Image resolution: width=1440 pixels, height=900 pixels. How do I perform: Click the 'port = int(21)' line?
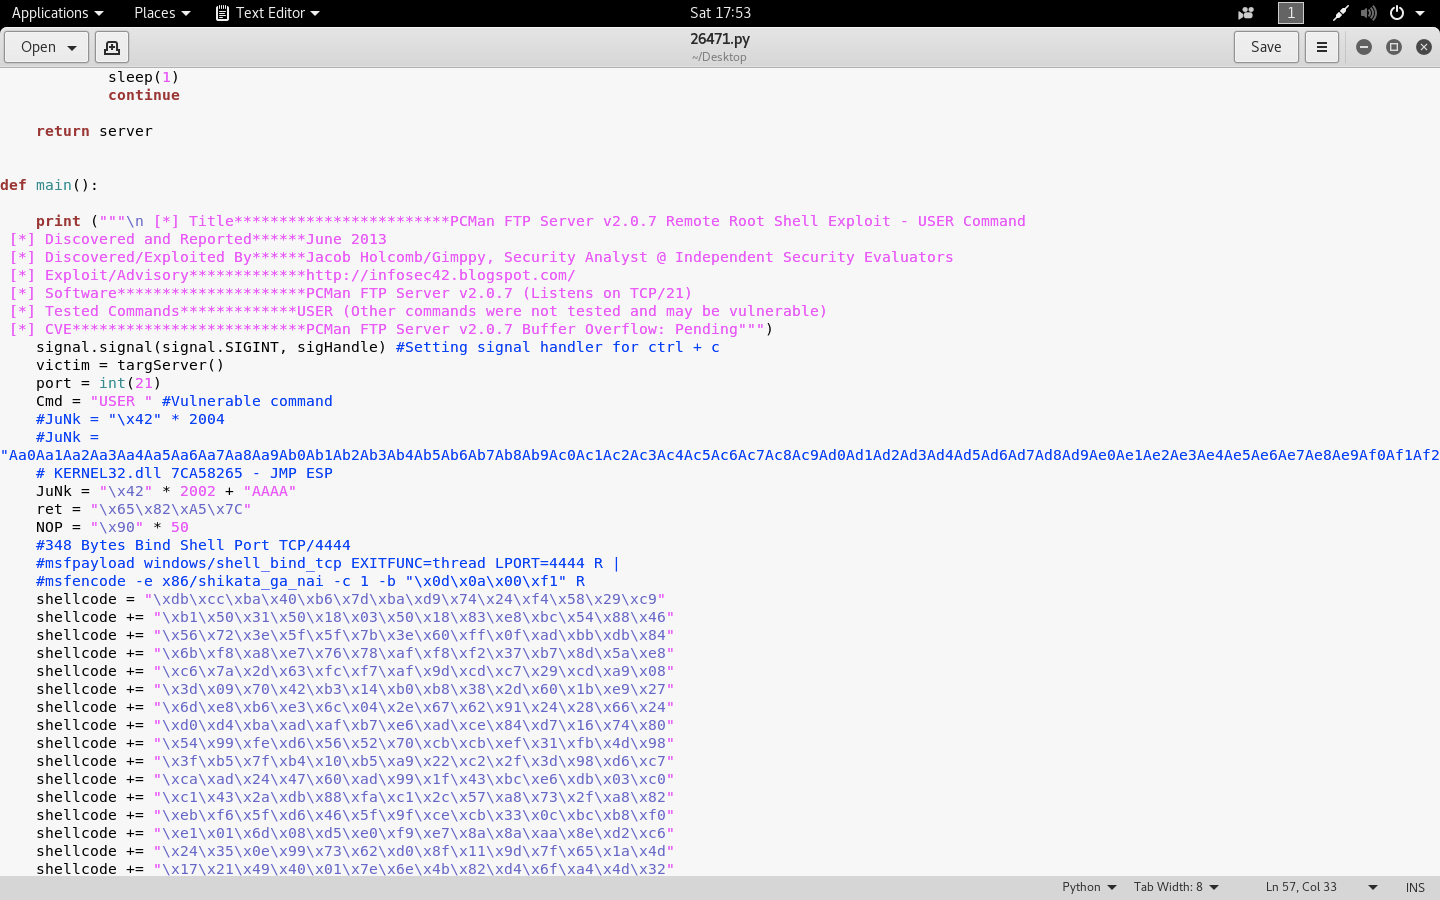click(99, 383)
